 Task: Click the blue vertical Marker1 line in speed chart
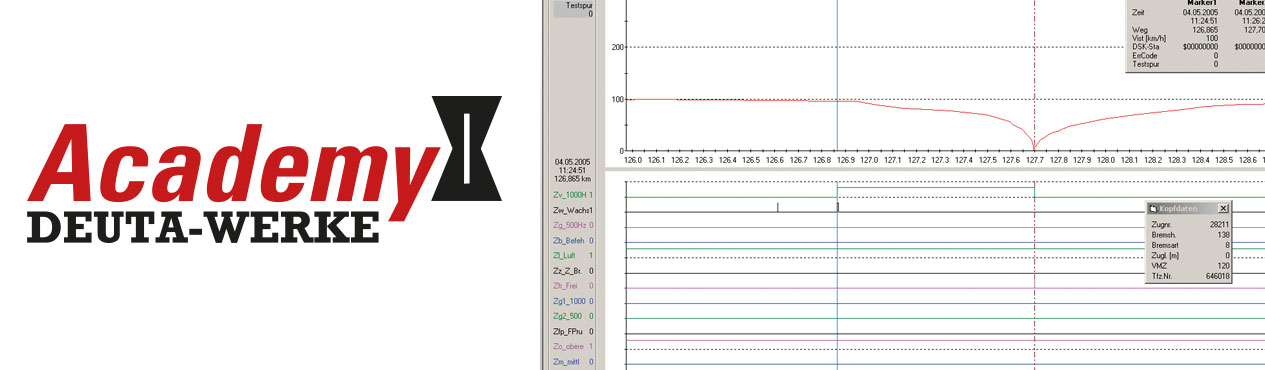[837, 75]
